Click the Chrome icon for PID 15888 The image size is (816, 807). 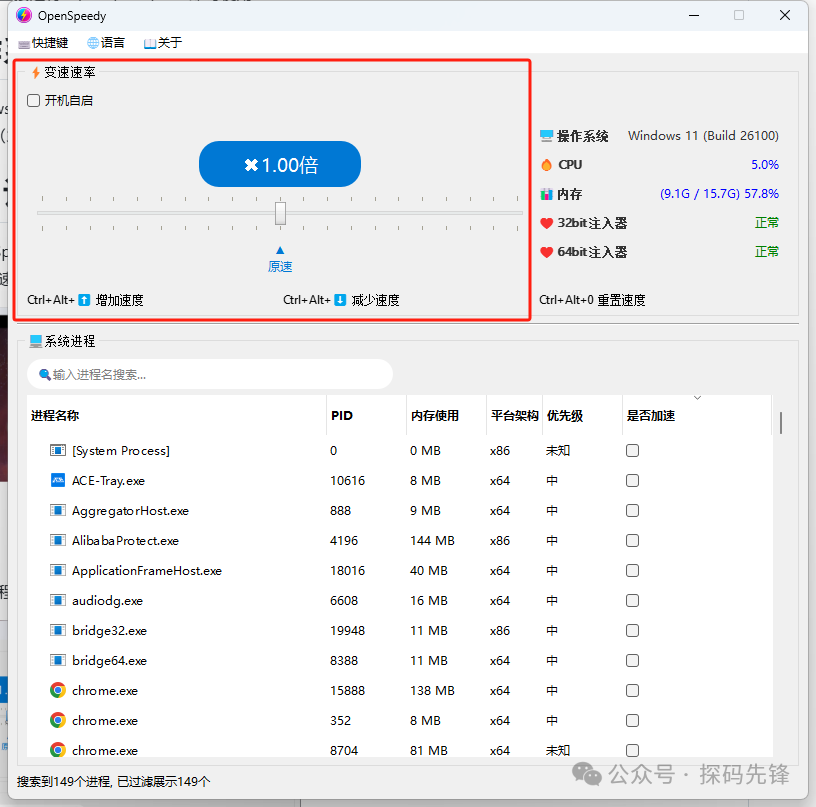[58, 690]
